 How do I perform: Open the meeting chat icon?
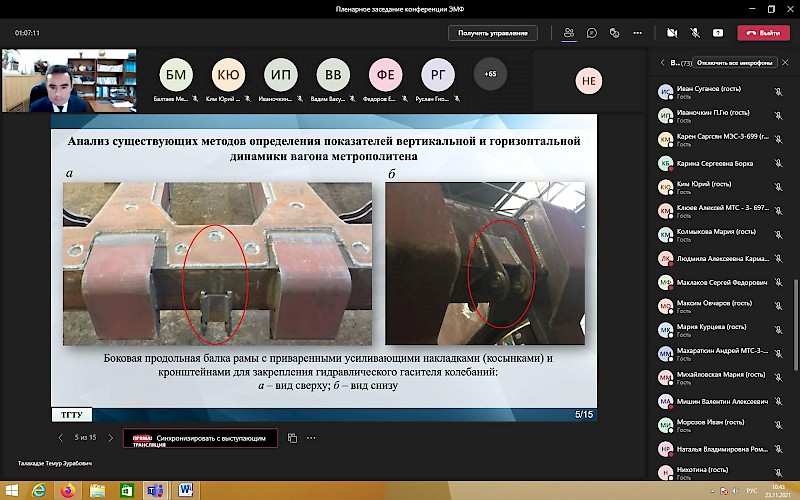[x=592, y=33]
